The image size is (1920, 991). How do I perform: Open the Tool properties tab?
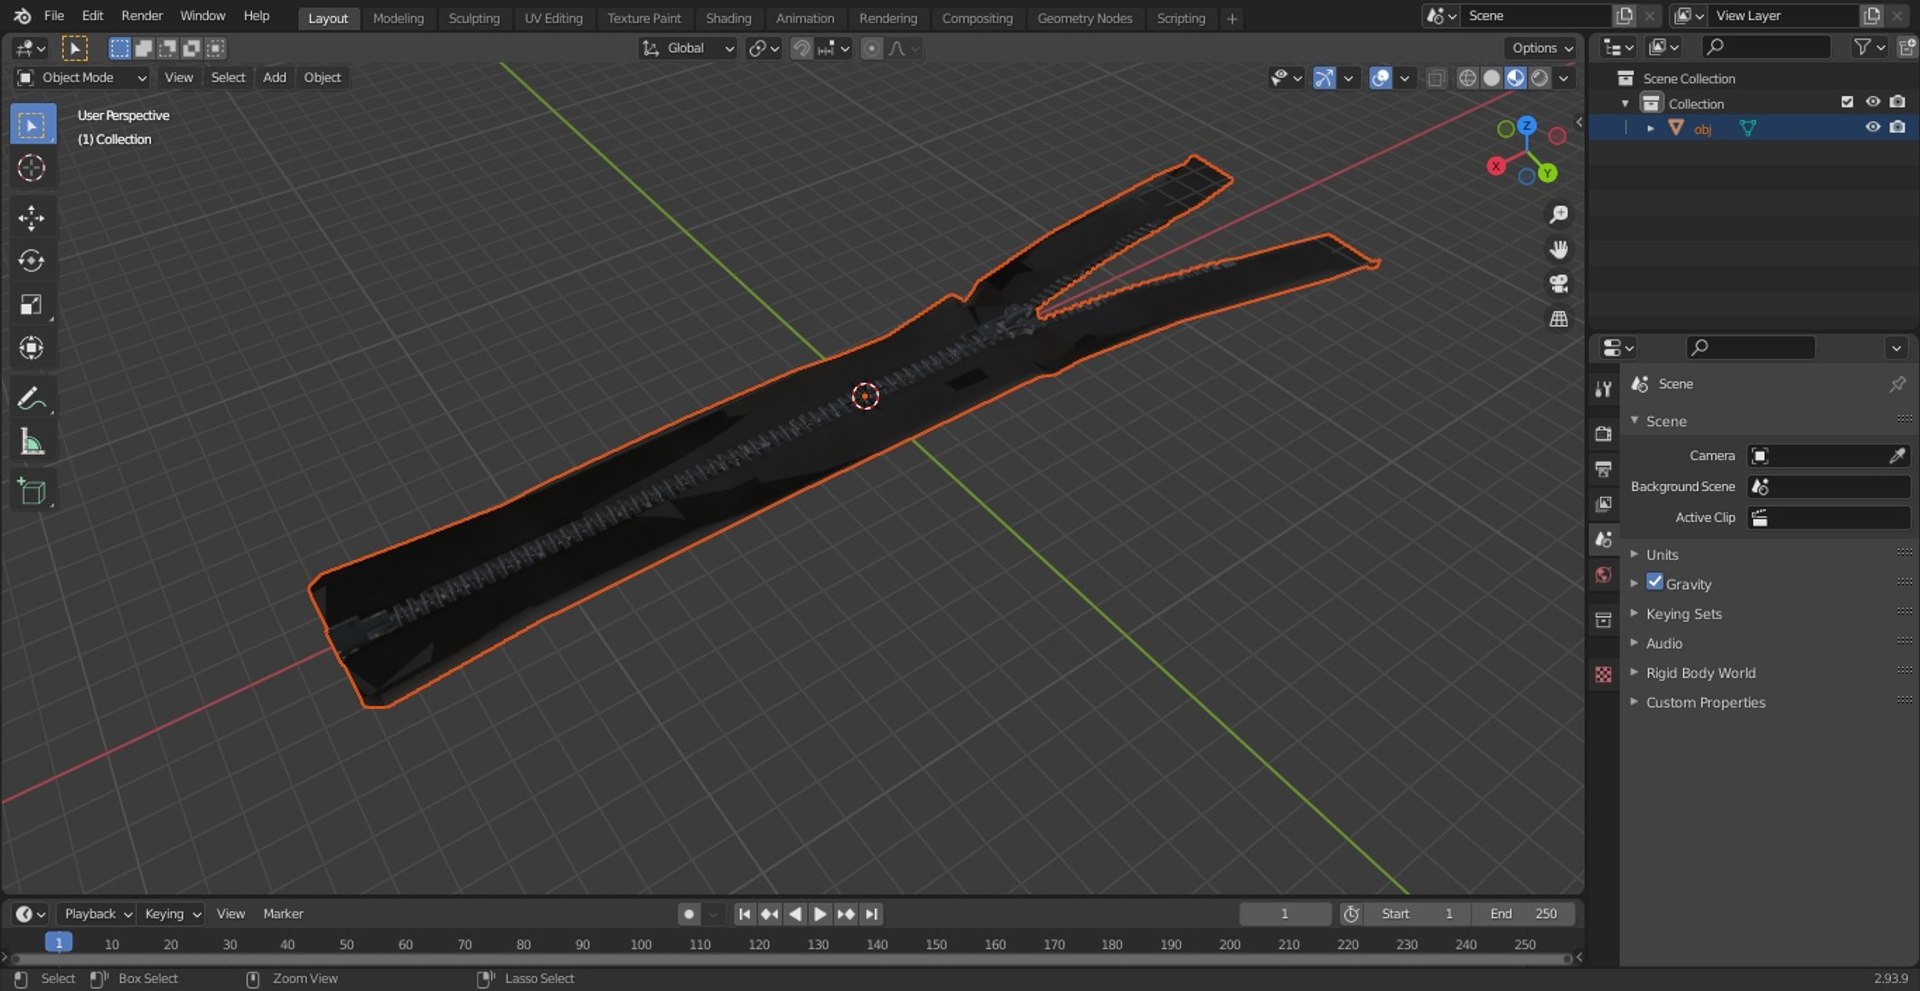[1603, 389]
